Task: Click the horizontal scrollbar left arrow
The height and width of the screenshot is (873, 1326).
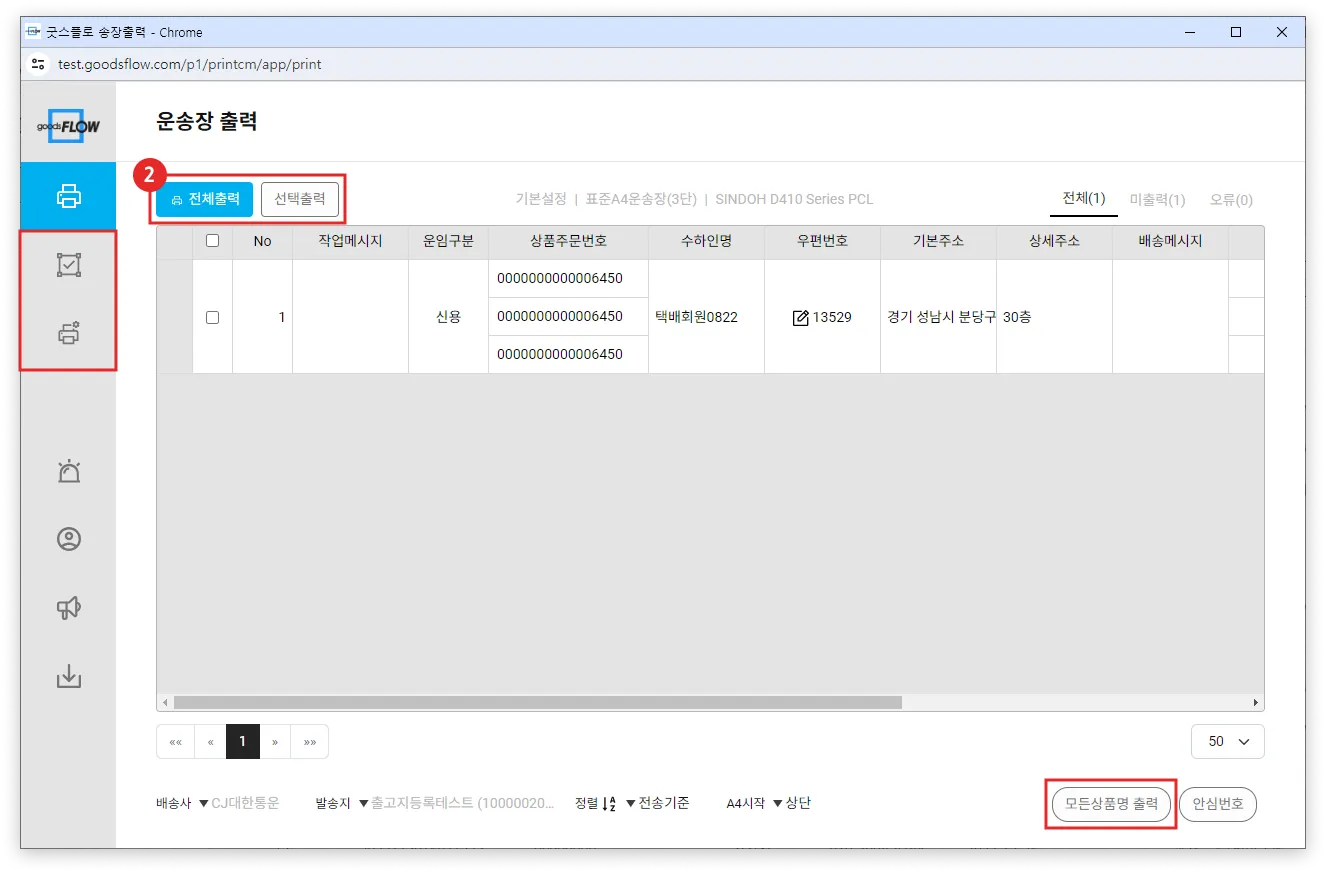Action: pyautogui.click(x=165, y=703)
